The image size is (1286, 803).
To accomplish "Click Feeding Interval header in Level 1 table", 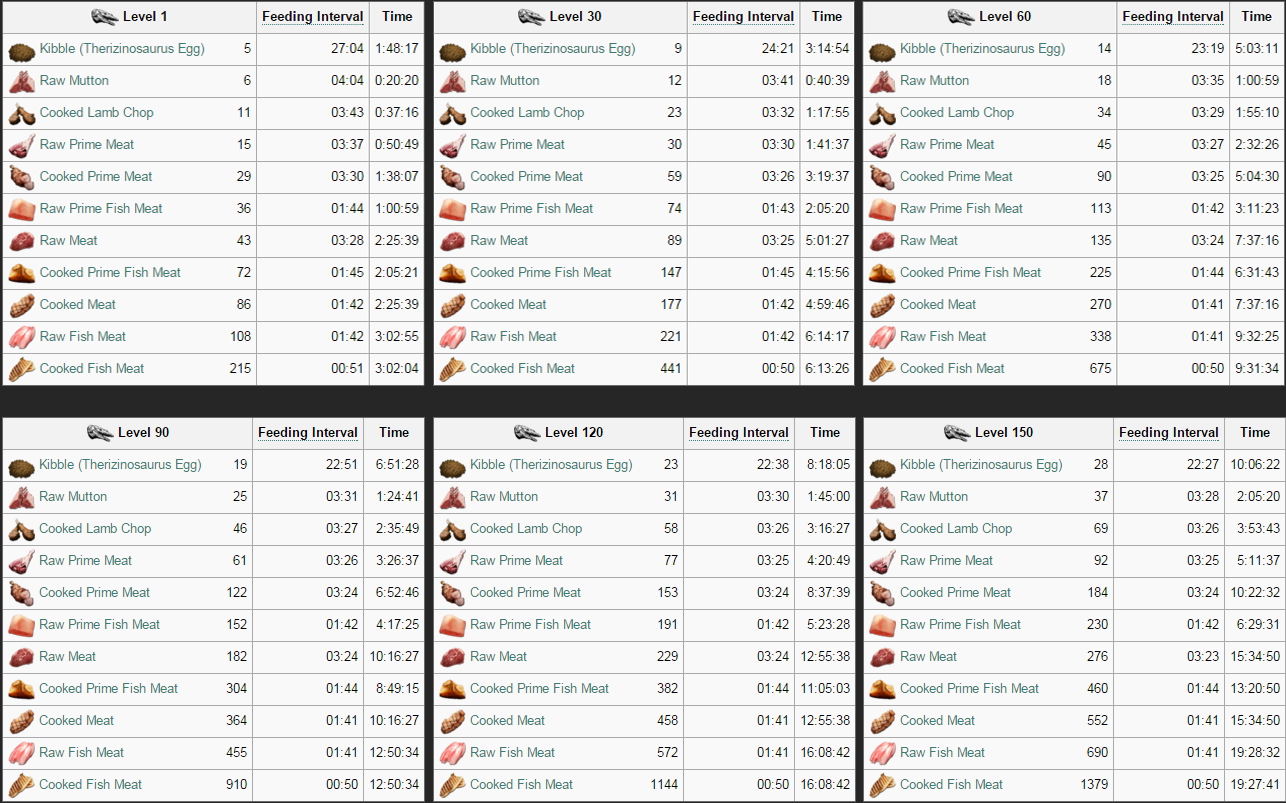I will point(312,17).
